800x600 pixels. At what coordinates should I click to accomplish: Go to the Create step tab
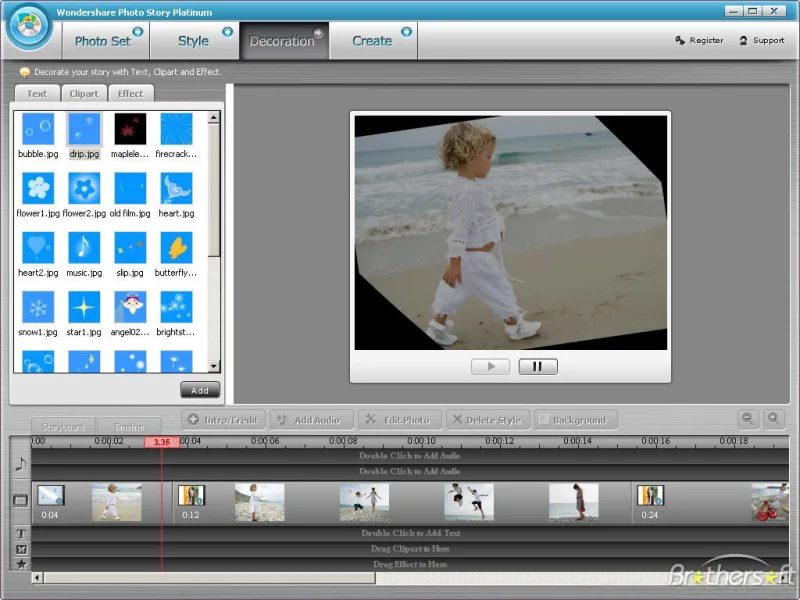click(373, 41)
